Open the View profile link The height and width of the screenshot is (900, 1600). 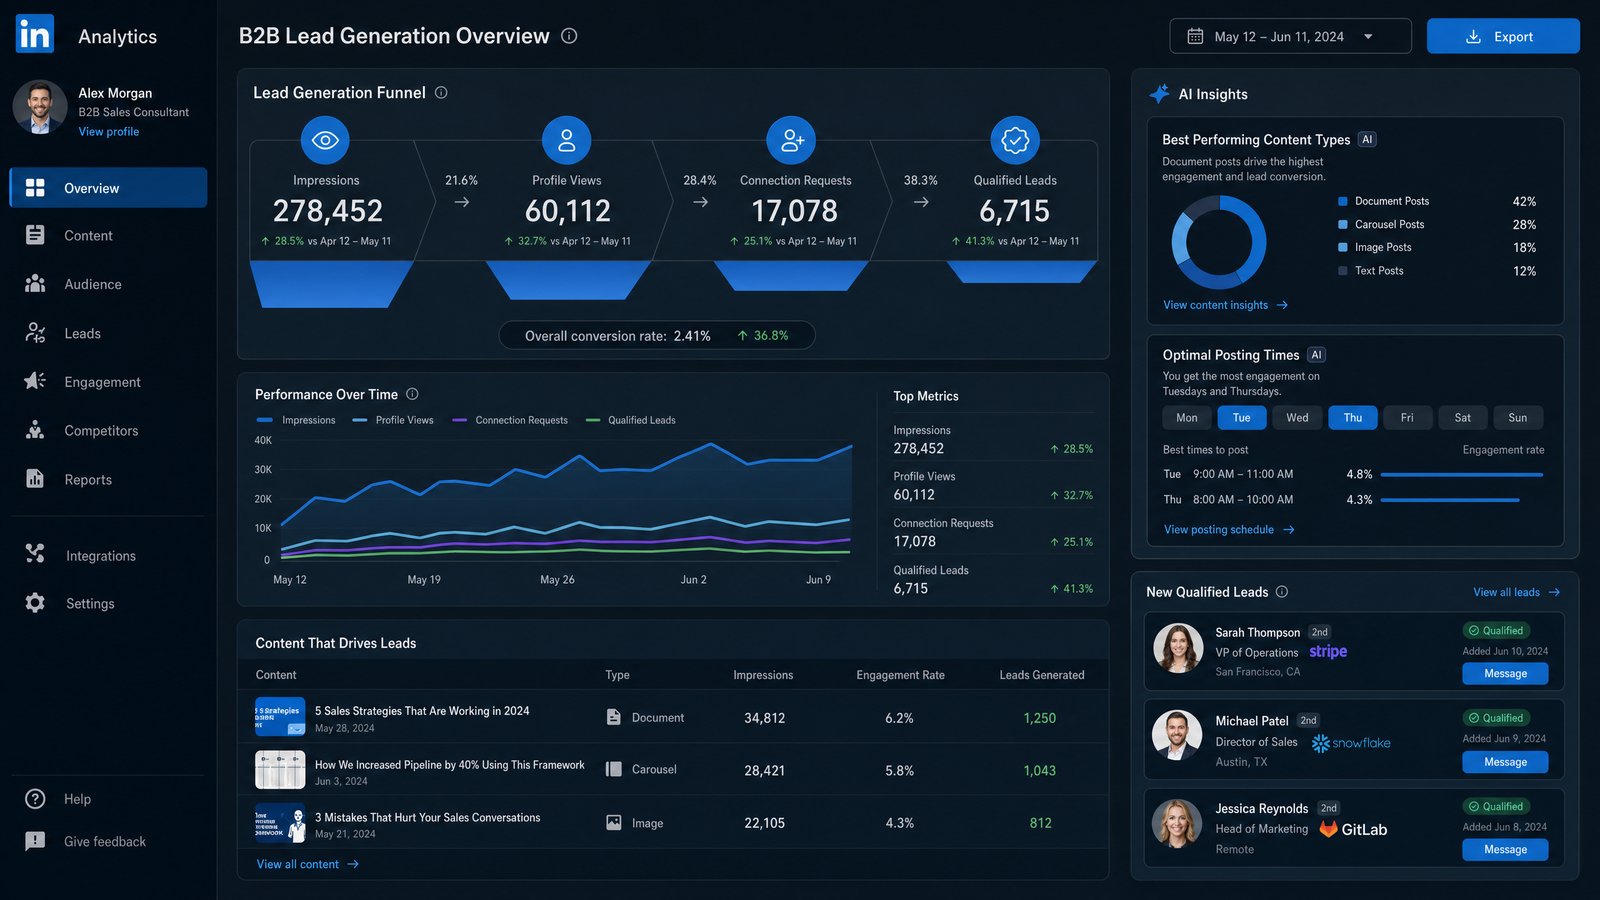[109, 131]
